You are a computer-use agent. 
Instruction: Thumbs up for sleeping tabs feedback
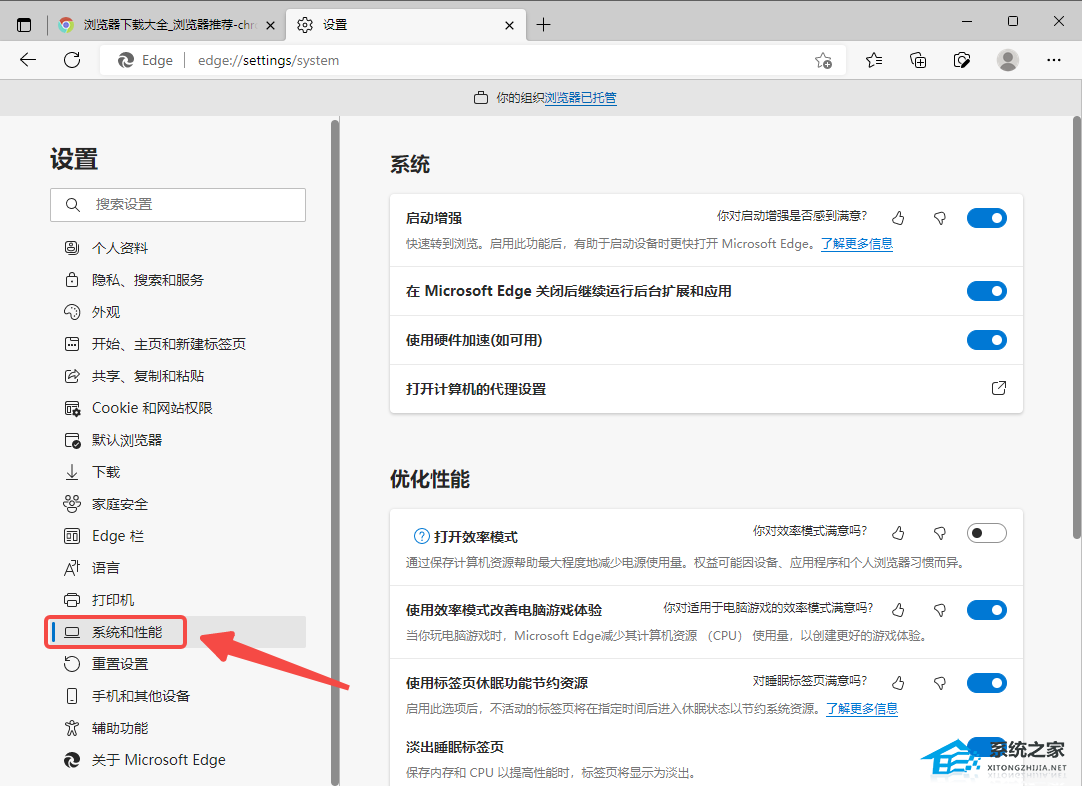[898, 683]
